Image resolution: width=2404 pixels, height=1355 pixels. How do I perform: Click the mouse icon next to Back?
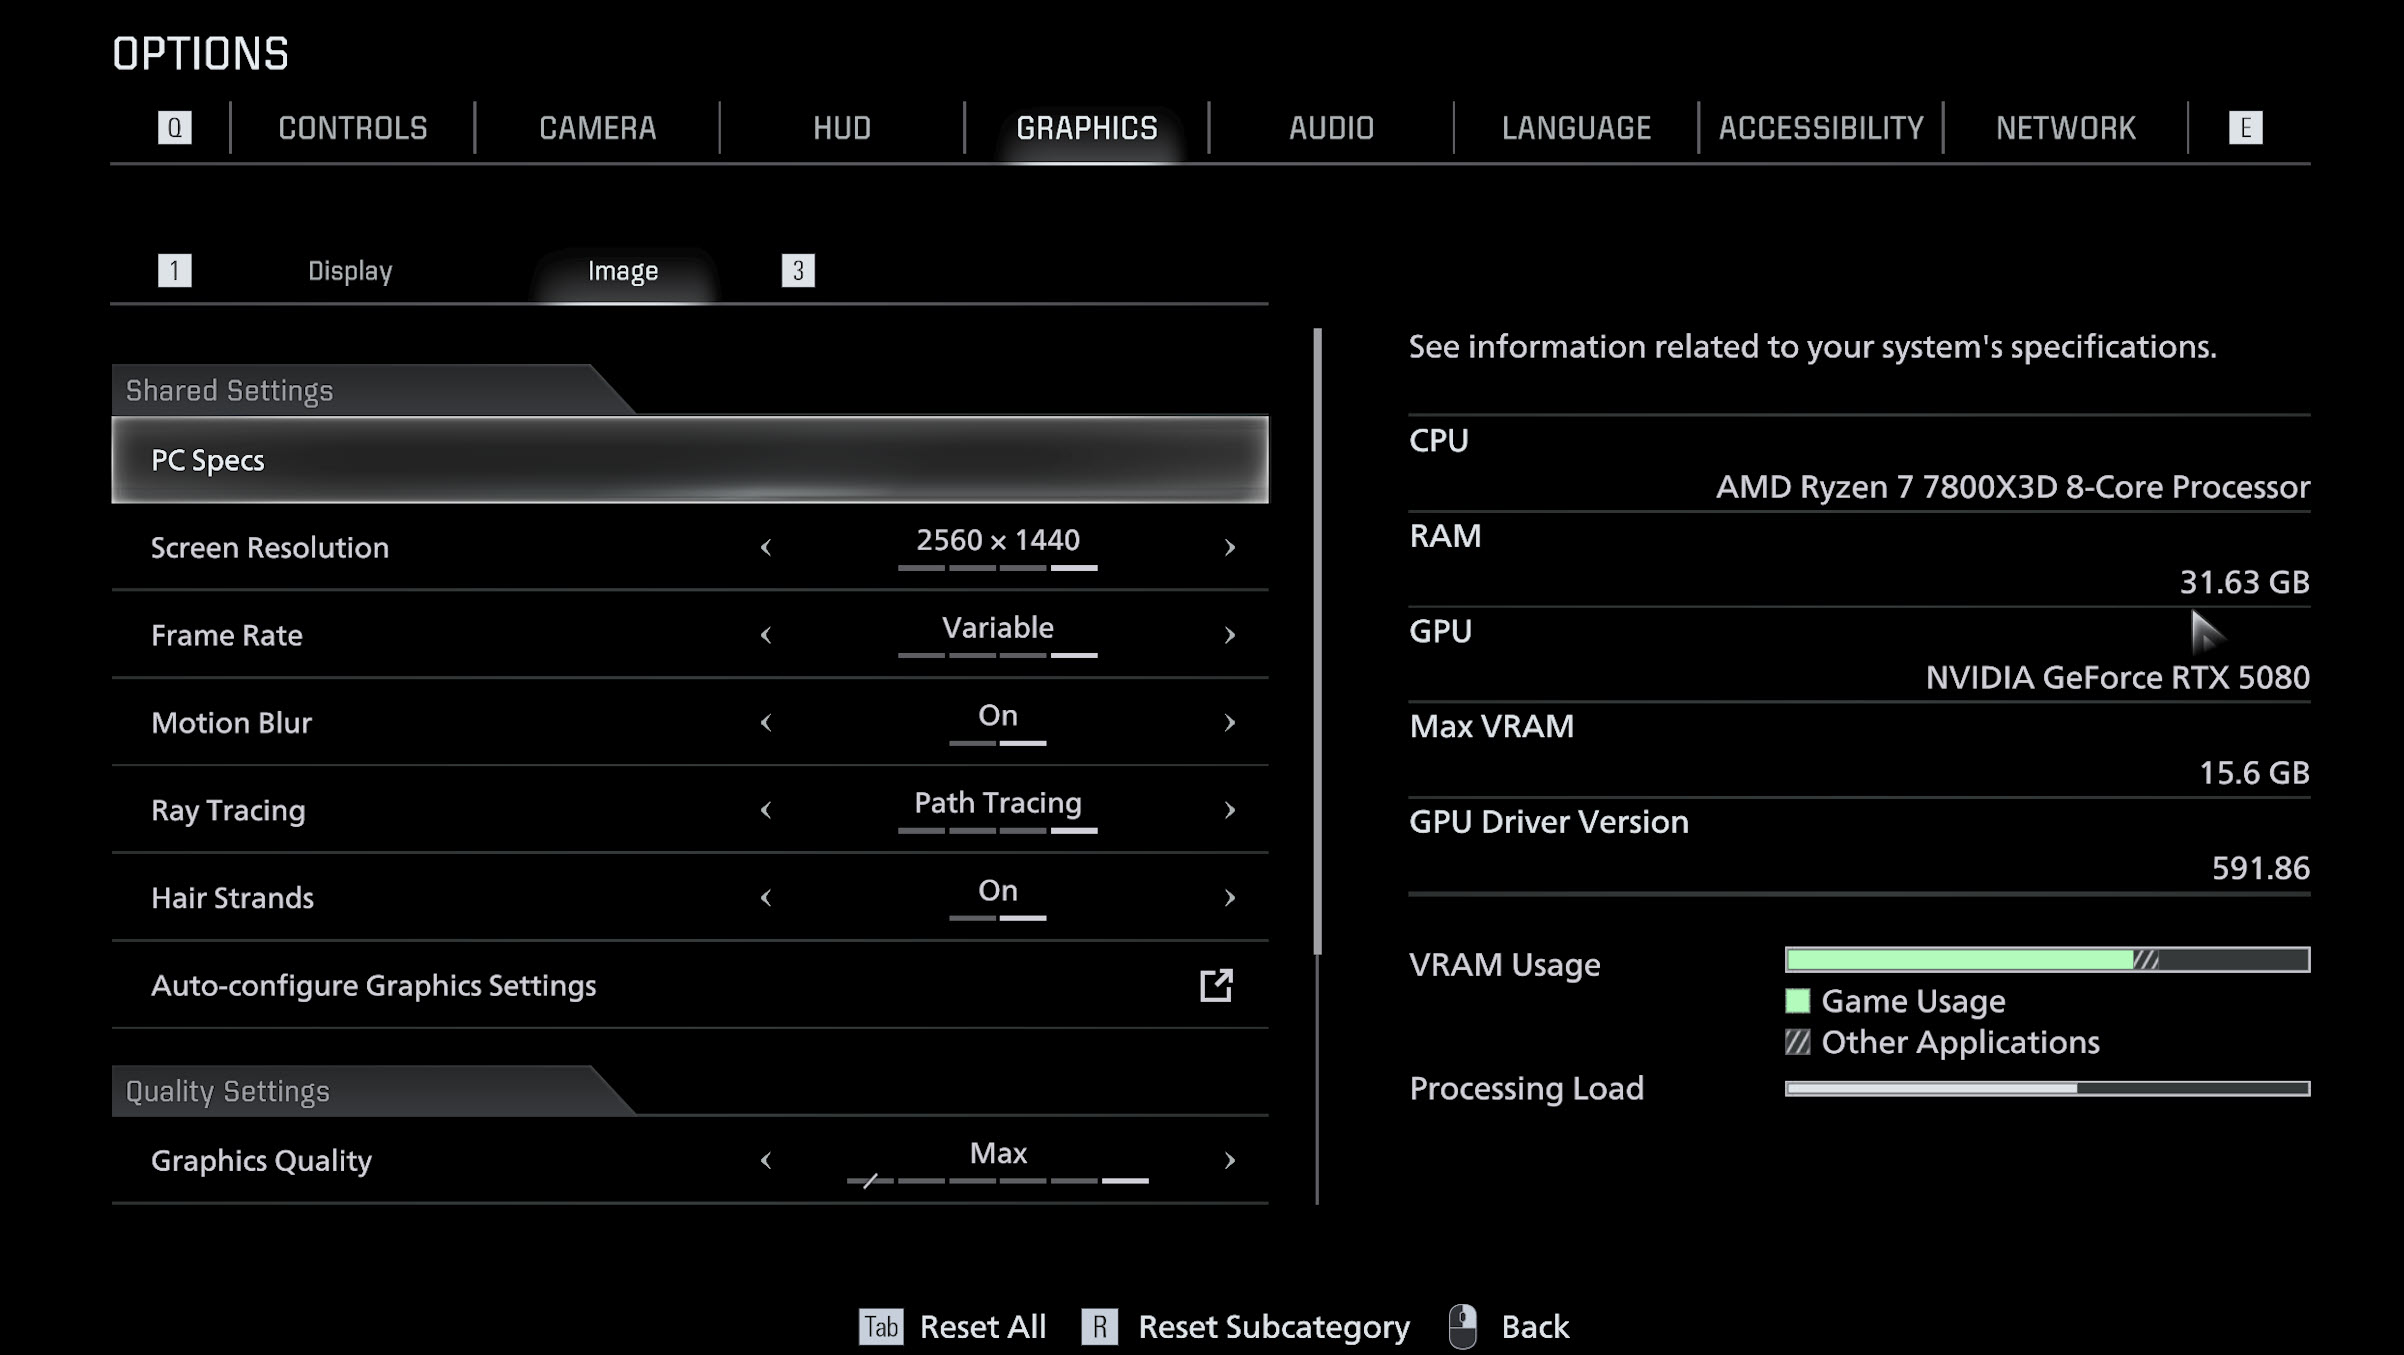point(1463,1327)
